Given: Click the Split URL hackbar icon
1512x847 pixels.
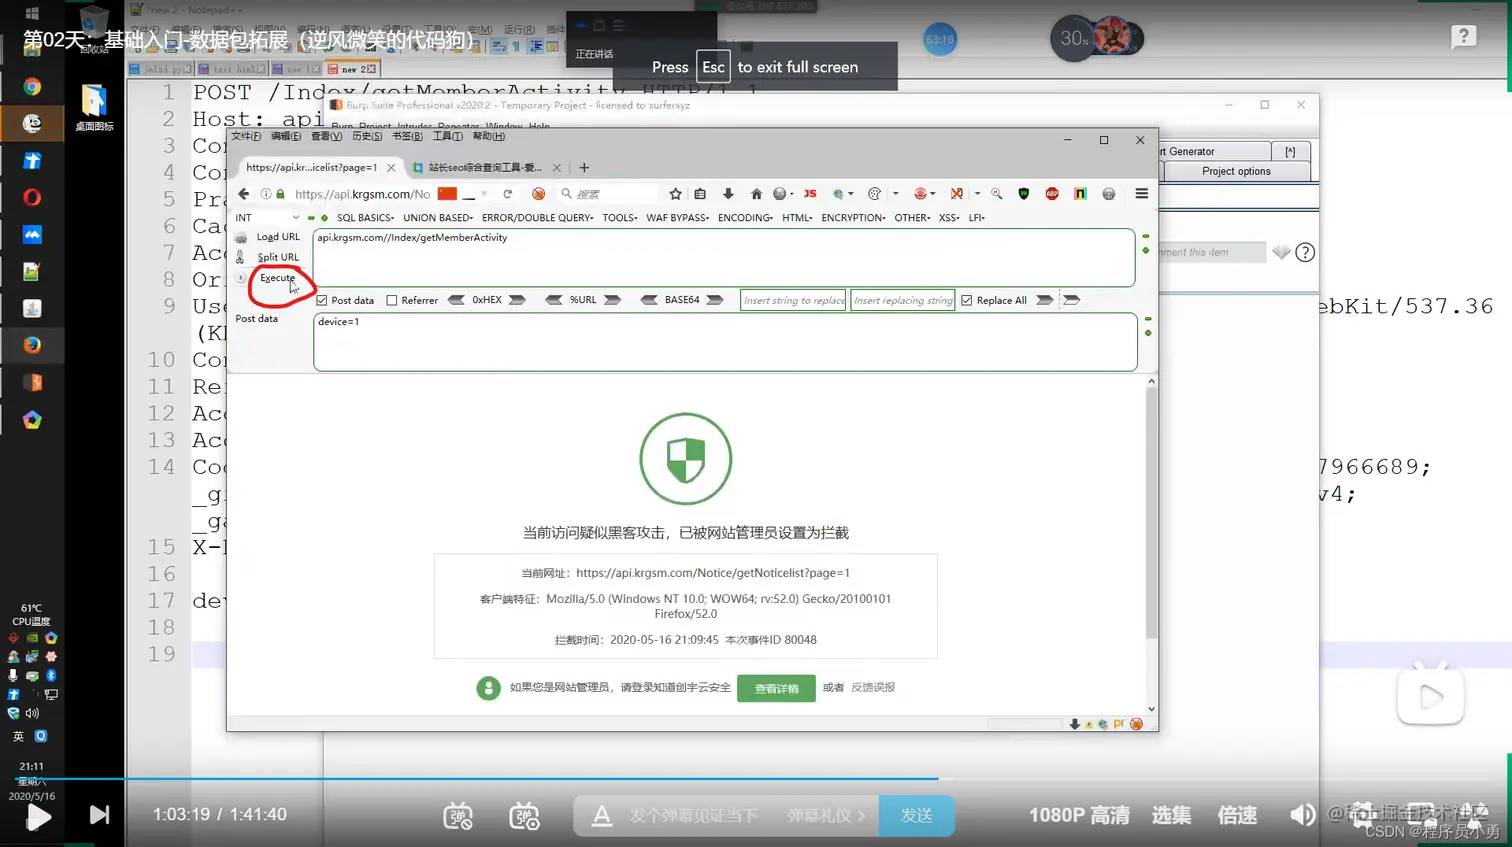Looking at the screenshot, I should coord(240,257).
